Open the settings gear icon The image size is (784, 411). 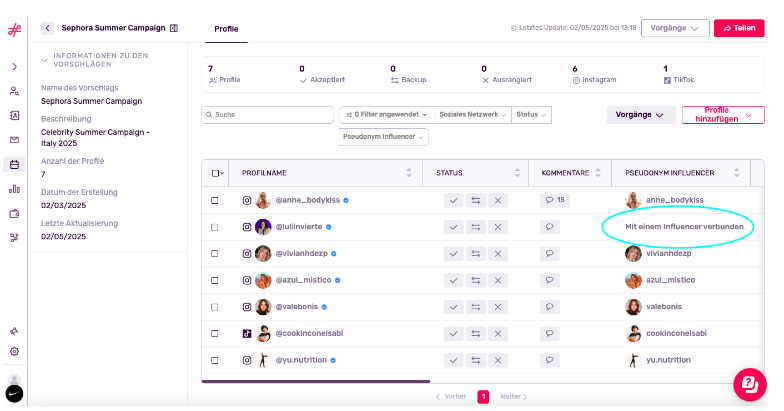coord(14,352)
